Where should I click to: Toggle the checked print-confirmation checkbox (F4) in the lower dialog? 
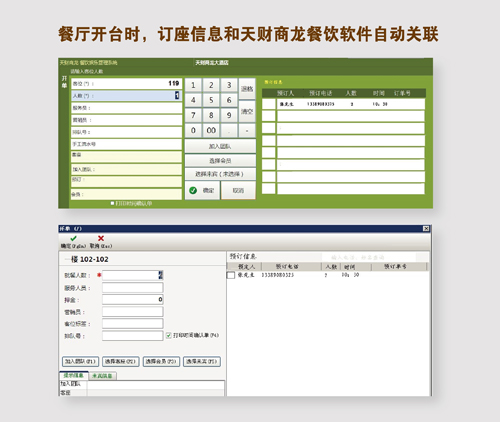click(169, 335)
